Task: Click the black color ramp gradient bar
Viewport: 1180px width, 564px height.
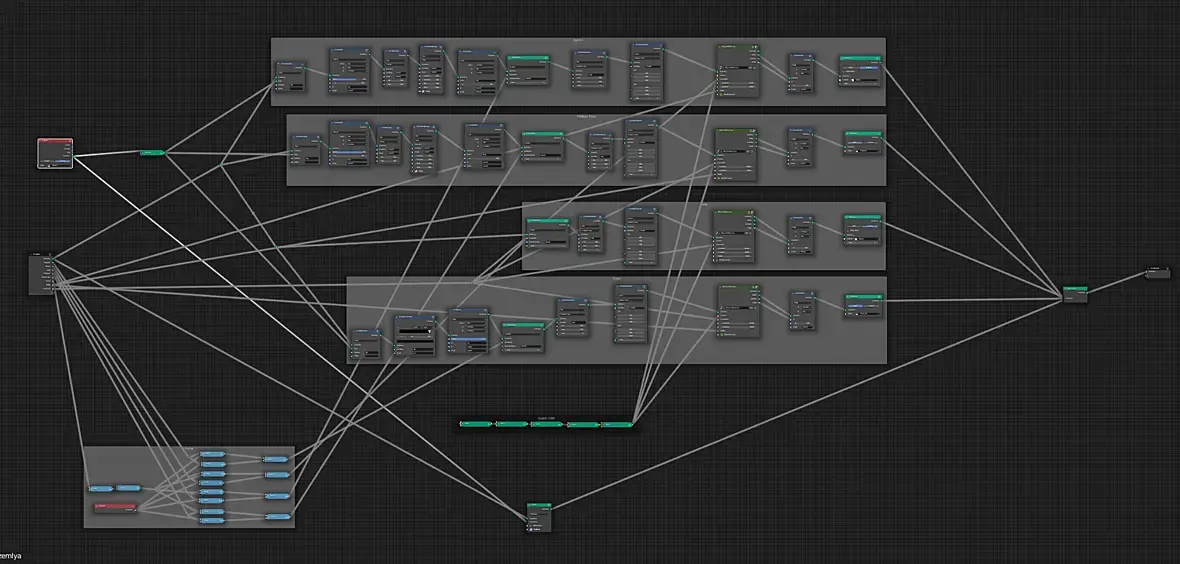Action: coord(415,331)
